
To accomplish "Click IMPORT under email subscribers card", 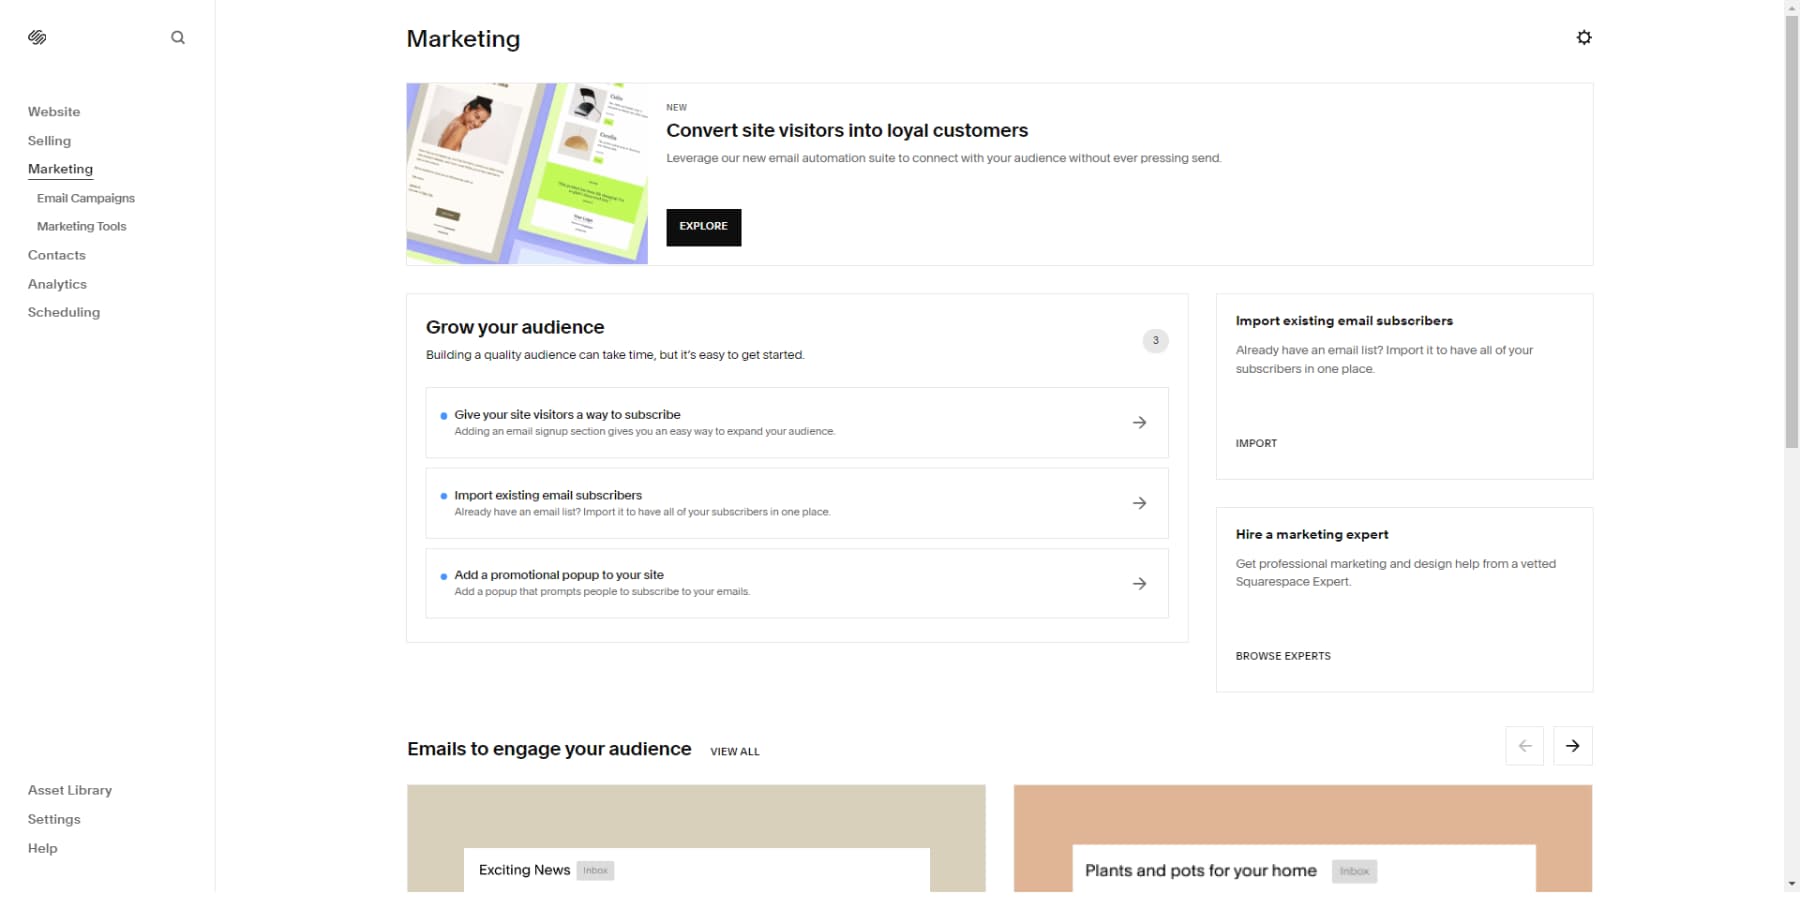I will [1256, 443].
